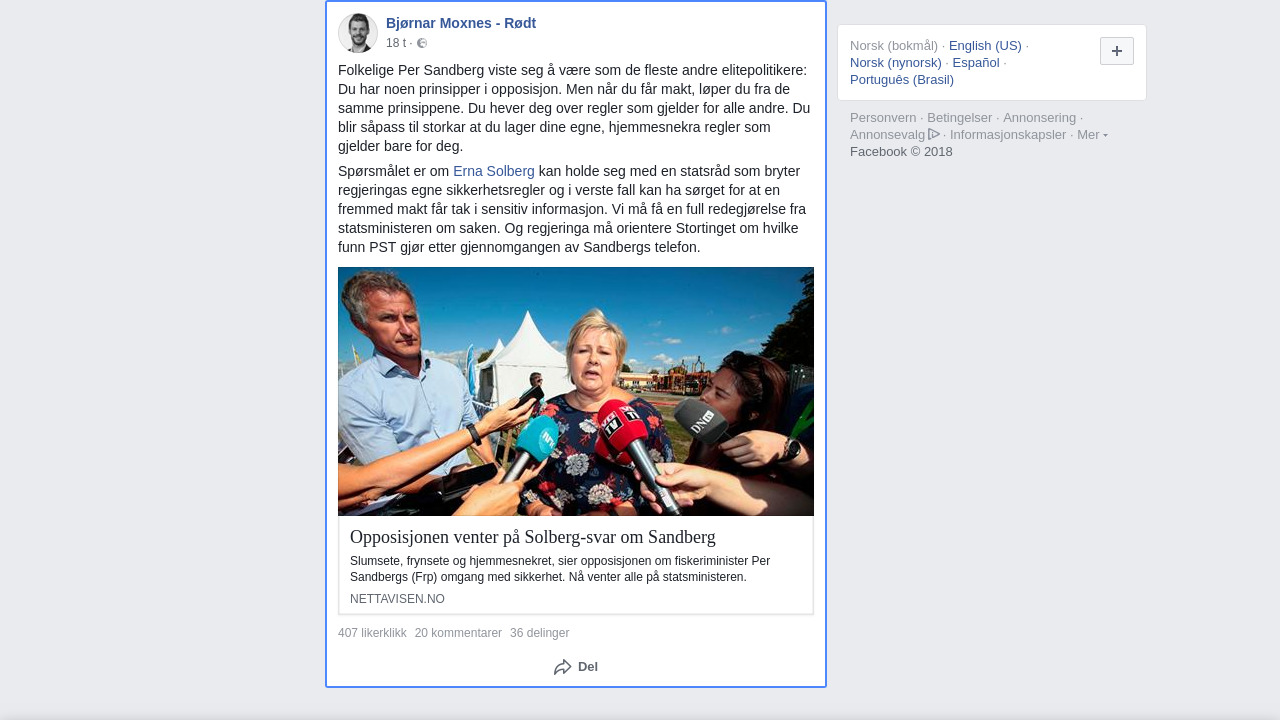The image size is (1280, 720).
Task: Click the Del share arrow icon
Action: [x=563, y=667]
